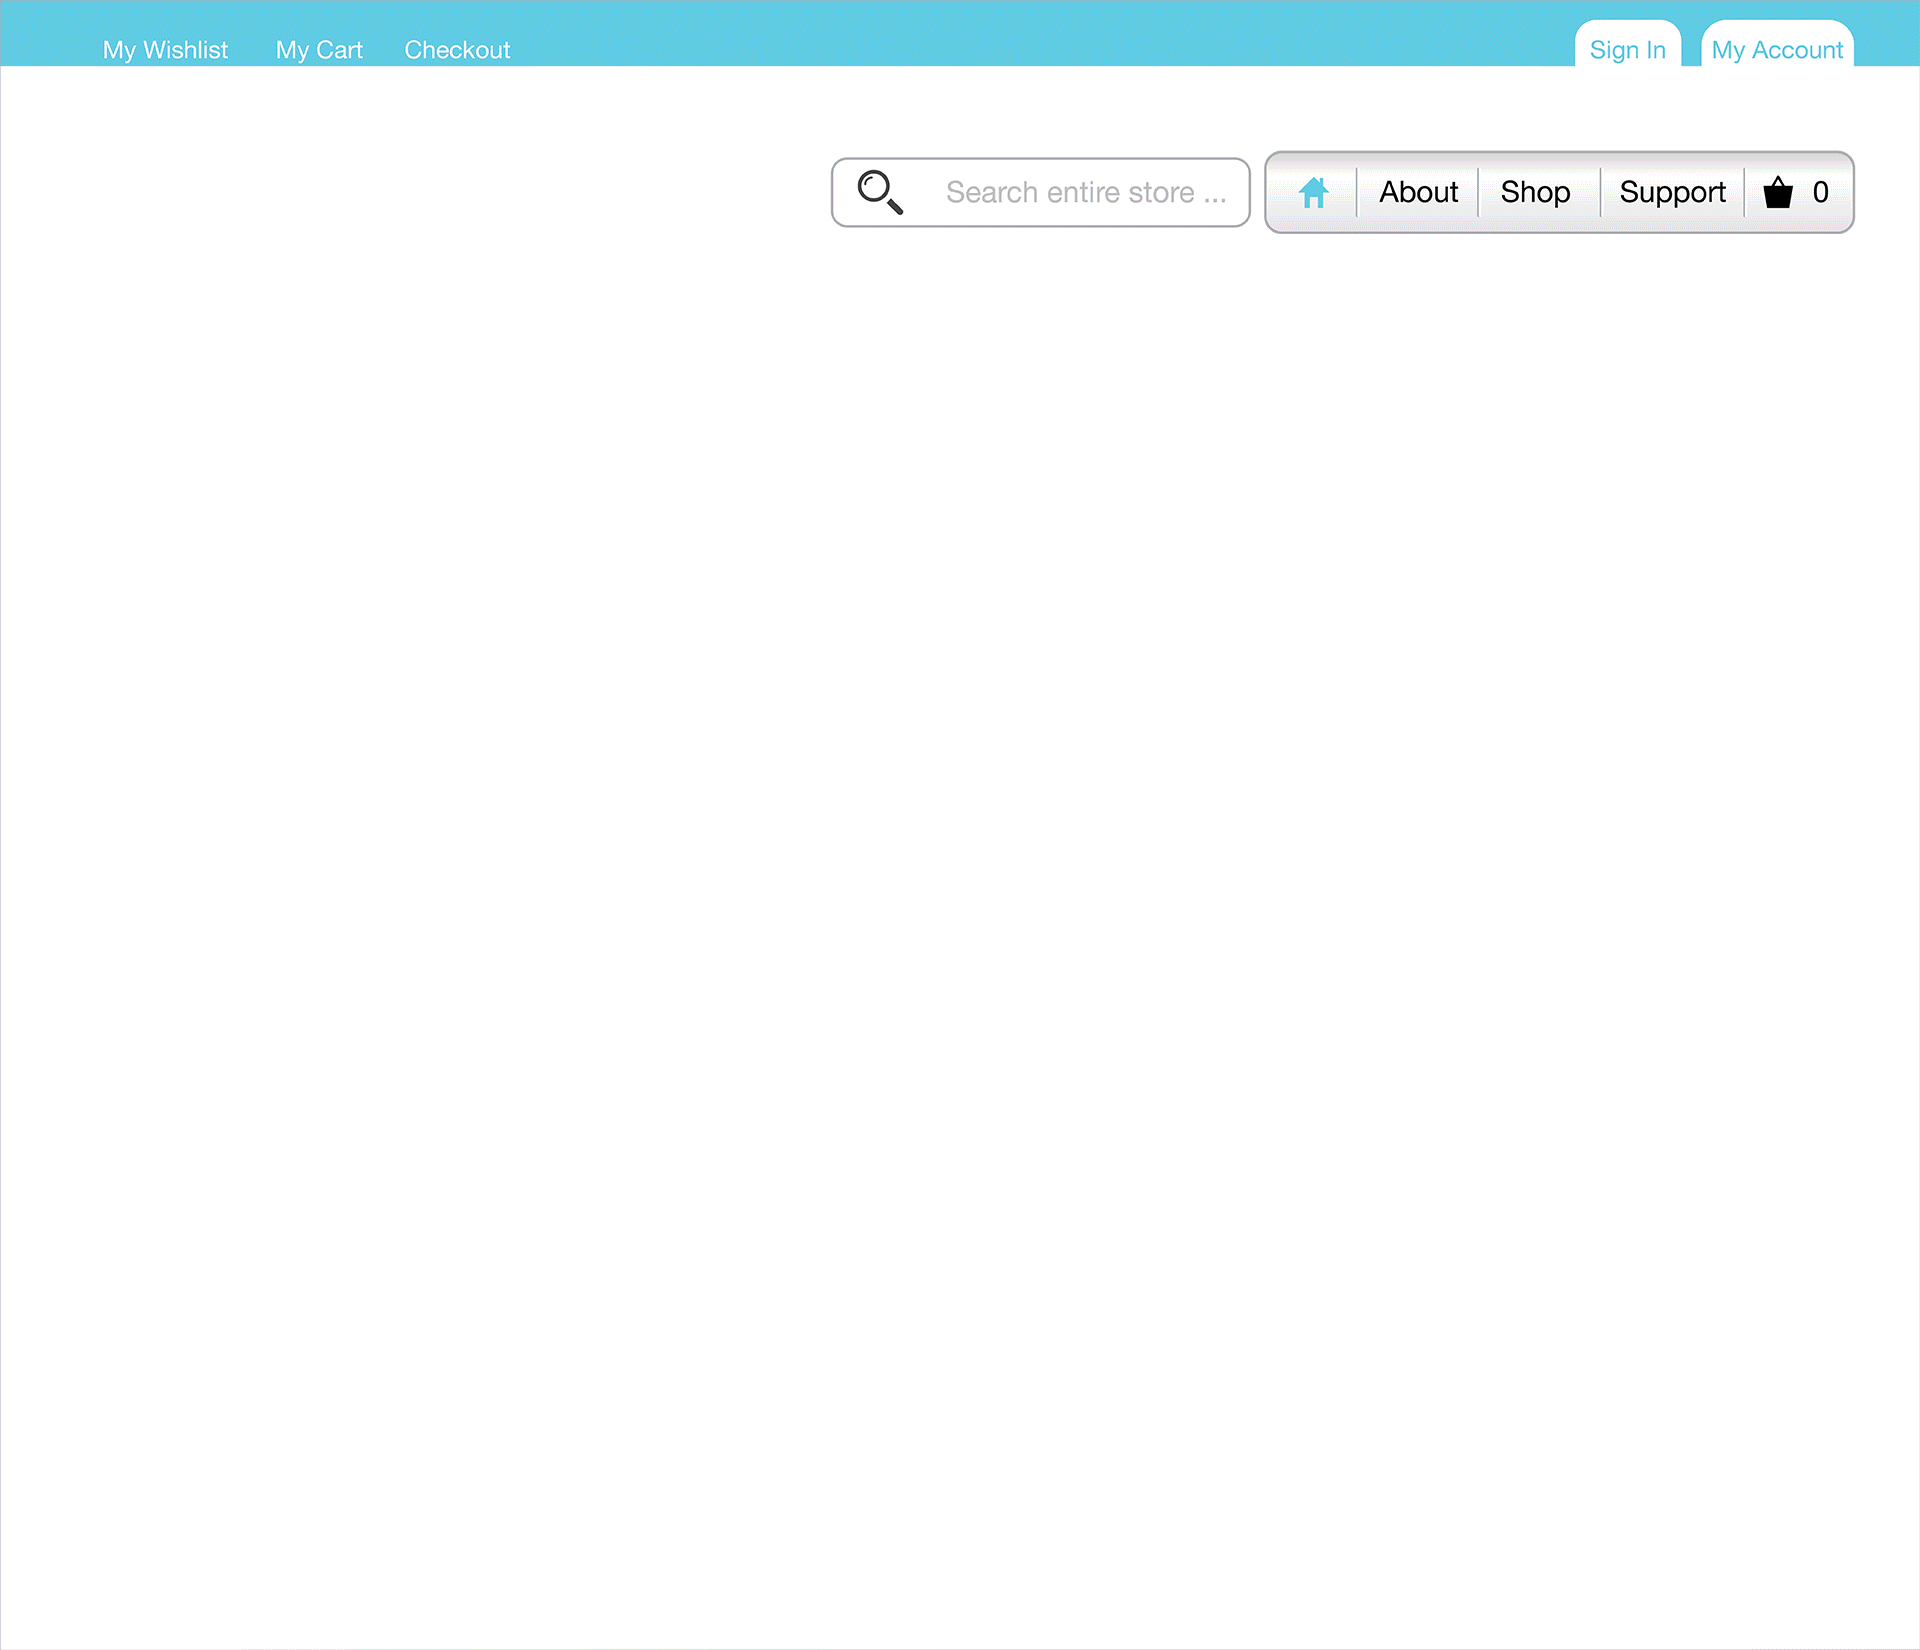Click the divider right of the home icon
This screenshot has width=1920, height=1650.
click(1357, 192)
